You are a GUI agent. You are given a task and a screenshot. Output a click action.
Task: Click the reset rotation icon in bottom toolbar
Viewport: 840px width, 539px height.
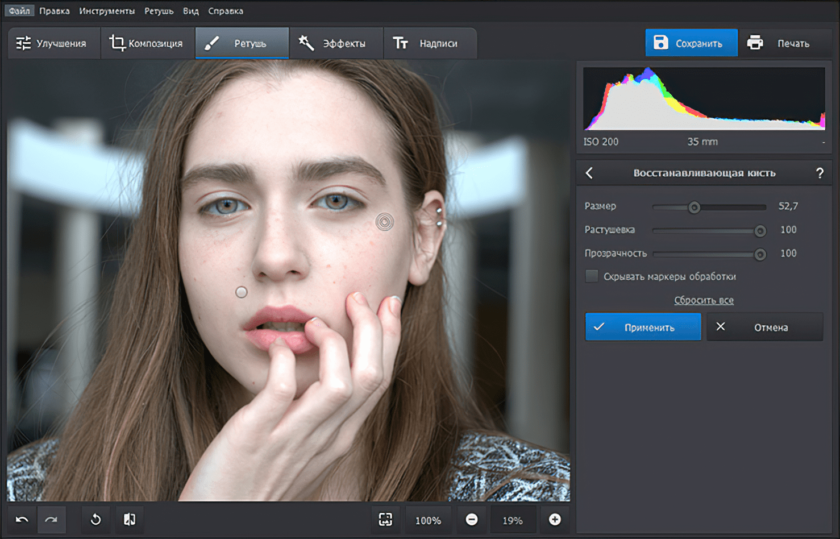pos(96,520)
